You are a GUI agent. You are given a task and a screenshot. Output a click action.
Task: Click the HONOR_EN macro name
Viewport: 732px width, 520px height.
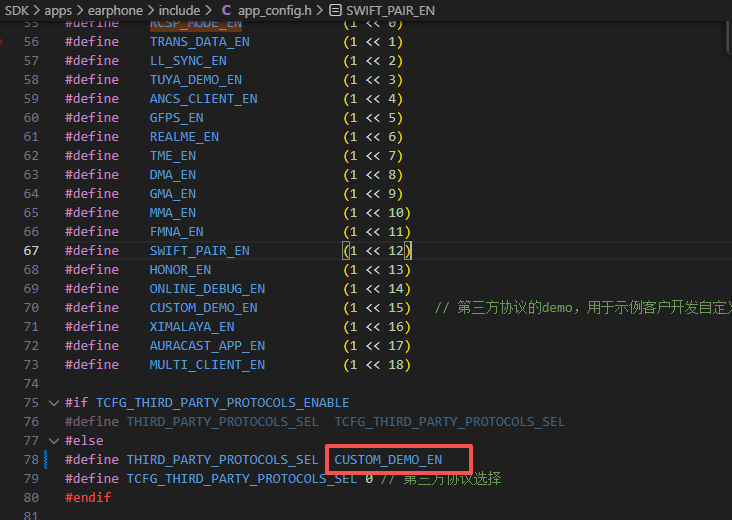click(x=180, y=270)
